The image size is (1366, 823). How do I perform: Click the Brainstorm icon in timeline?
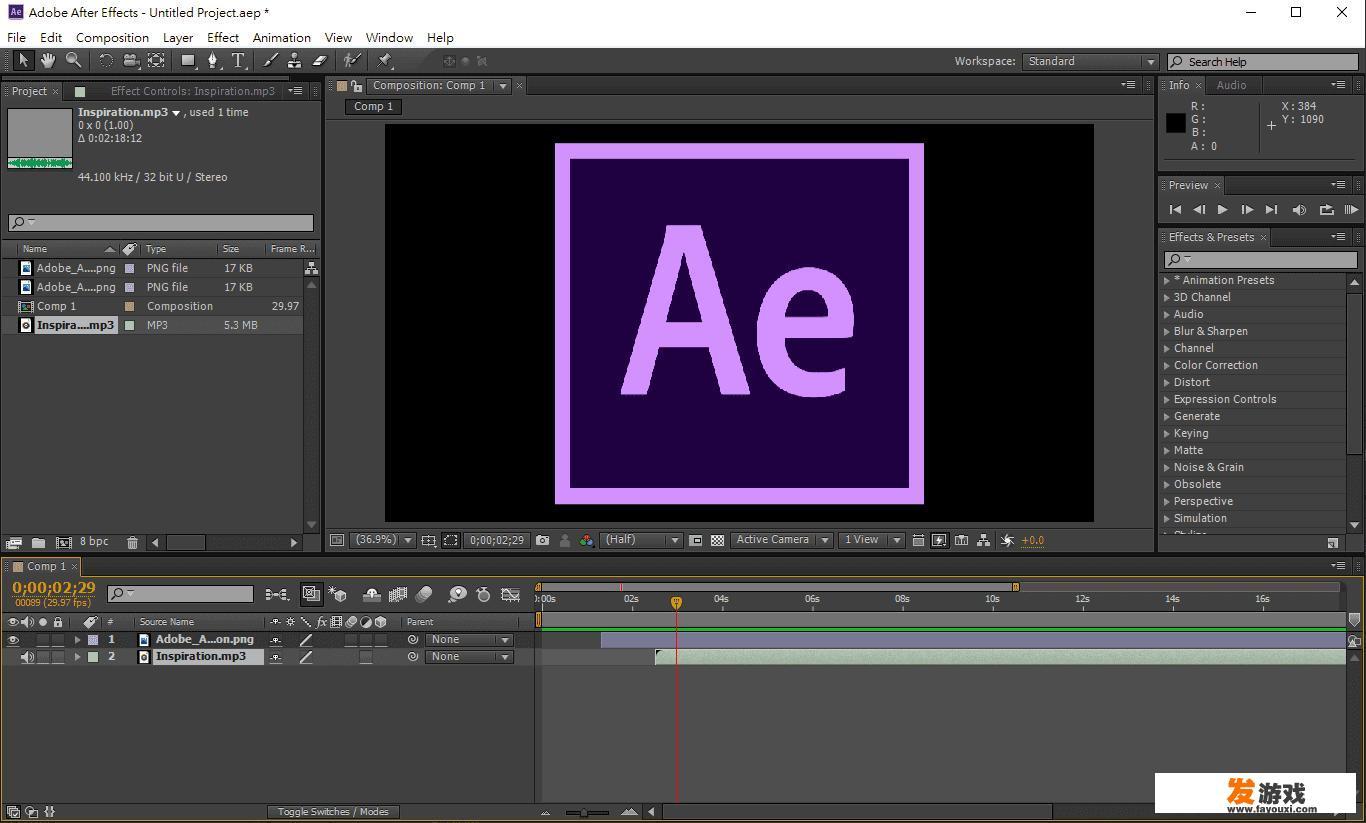pos(457,594)
